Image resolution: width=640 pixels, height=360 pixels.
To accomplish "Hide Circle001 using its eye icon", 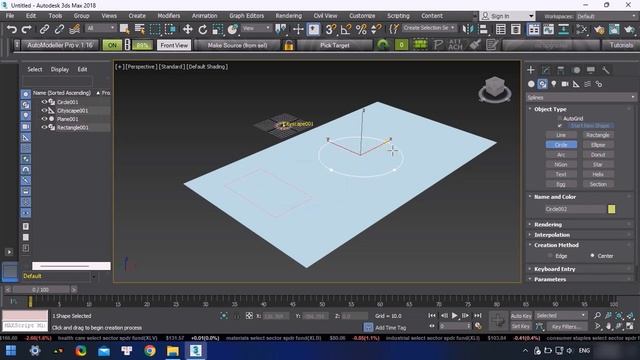I will coord(44,102).
